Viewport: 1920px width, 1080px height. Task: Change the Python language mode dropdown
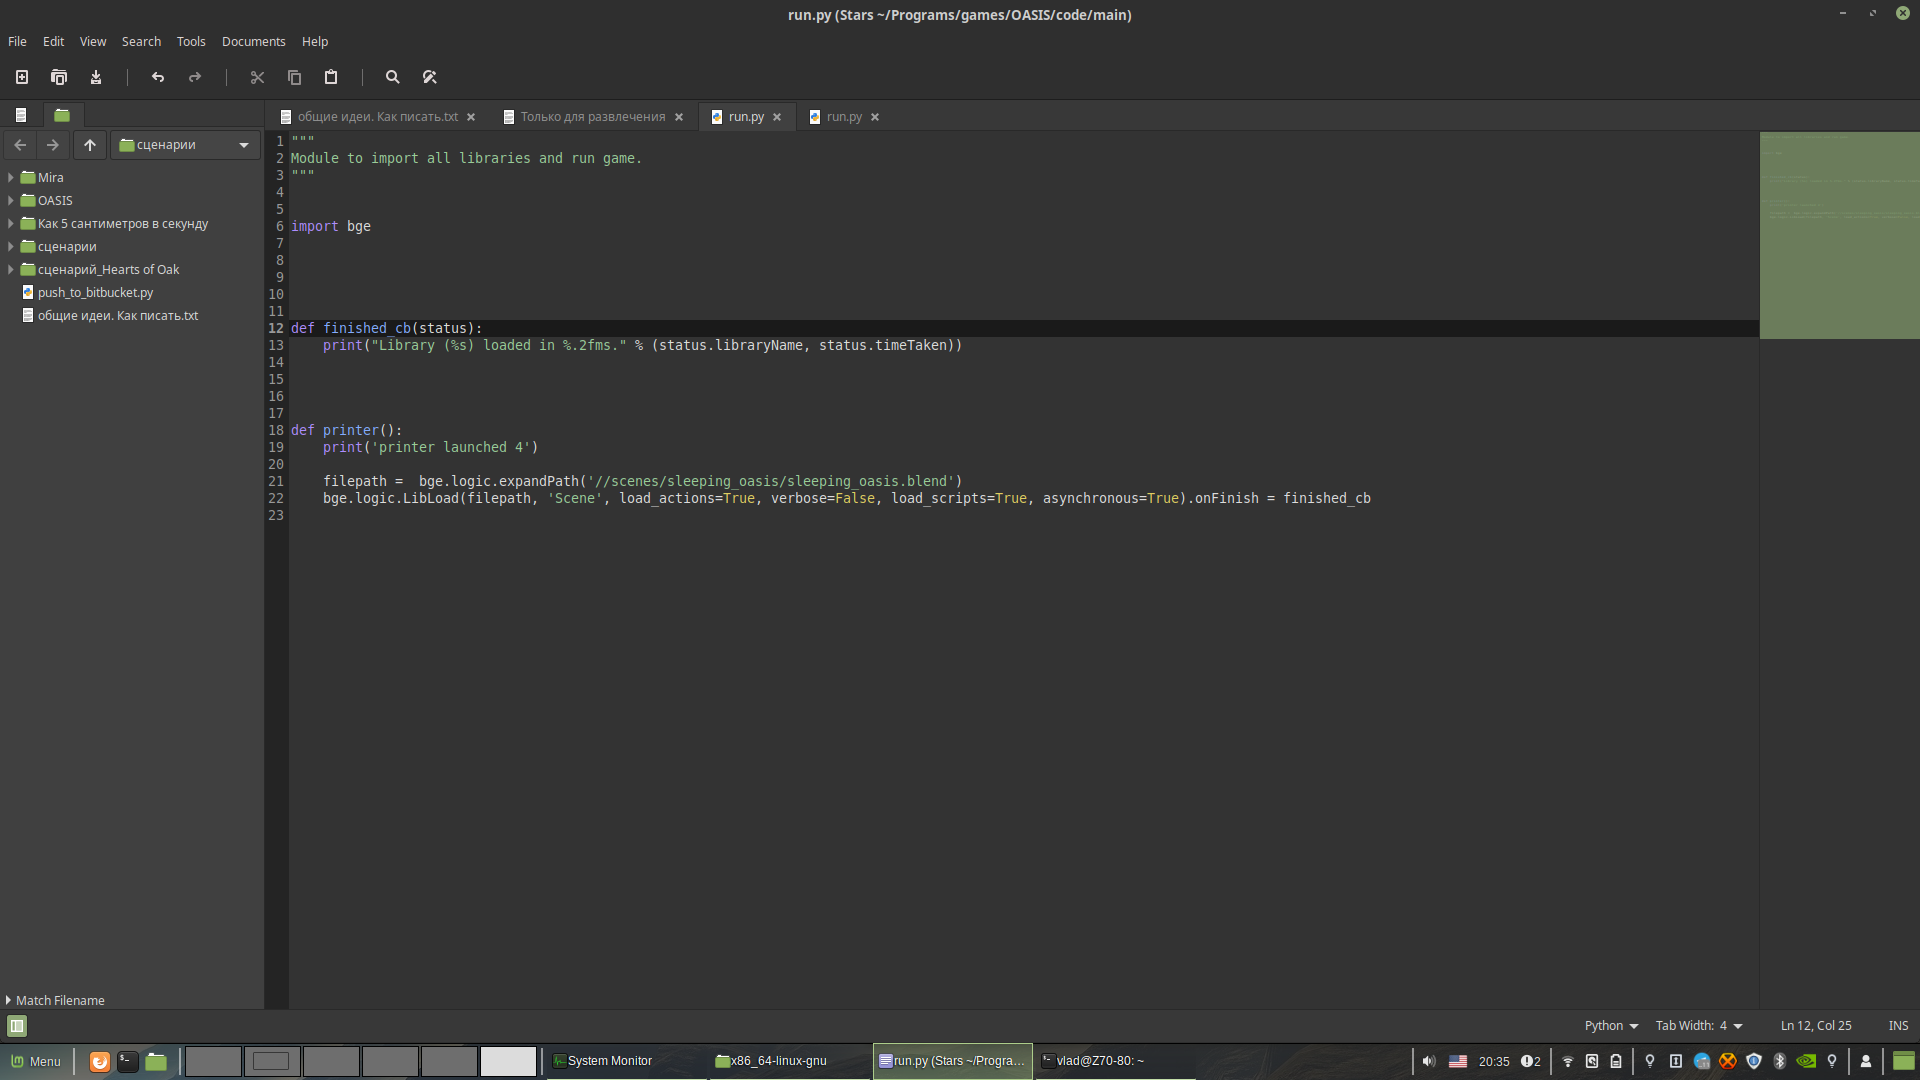1611,1026
